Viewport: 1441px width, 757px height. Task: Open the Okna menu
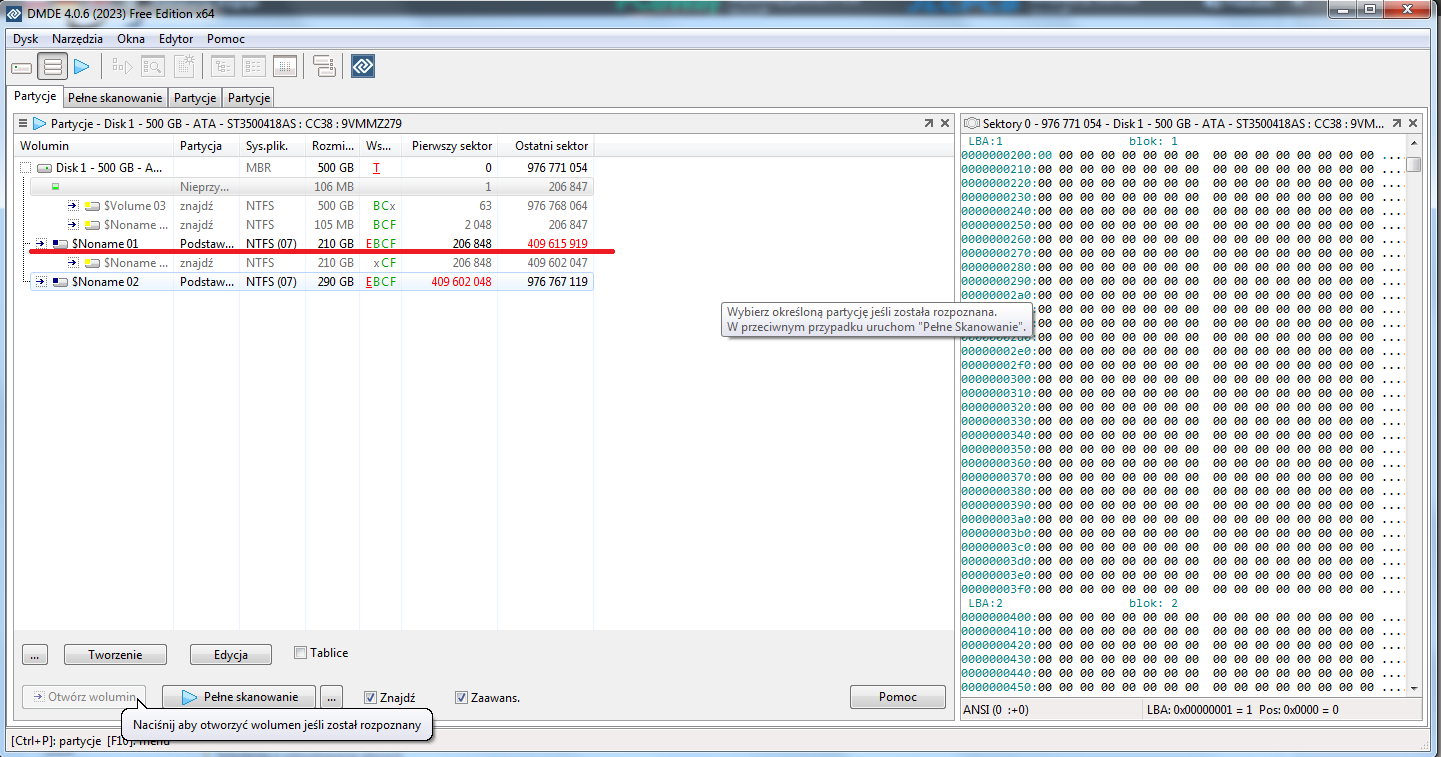pyautogui.click(x=130, y=39)
